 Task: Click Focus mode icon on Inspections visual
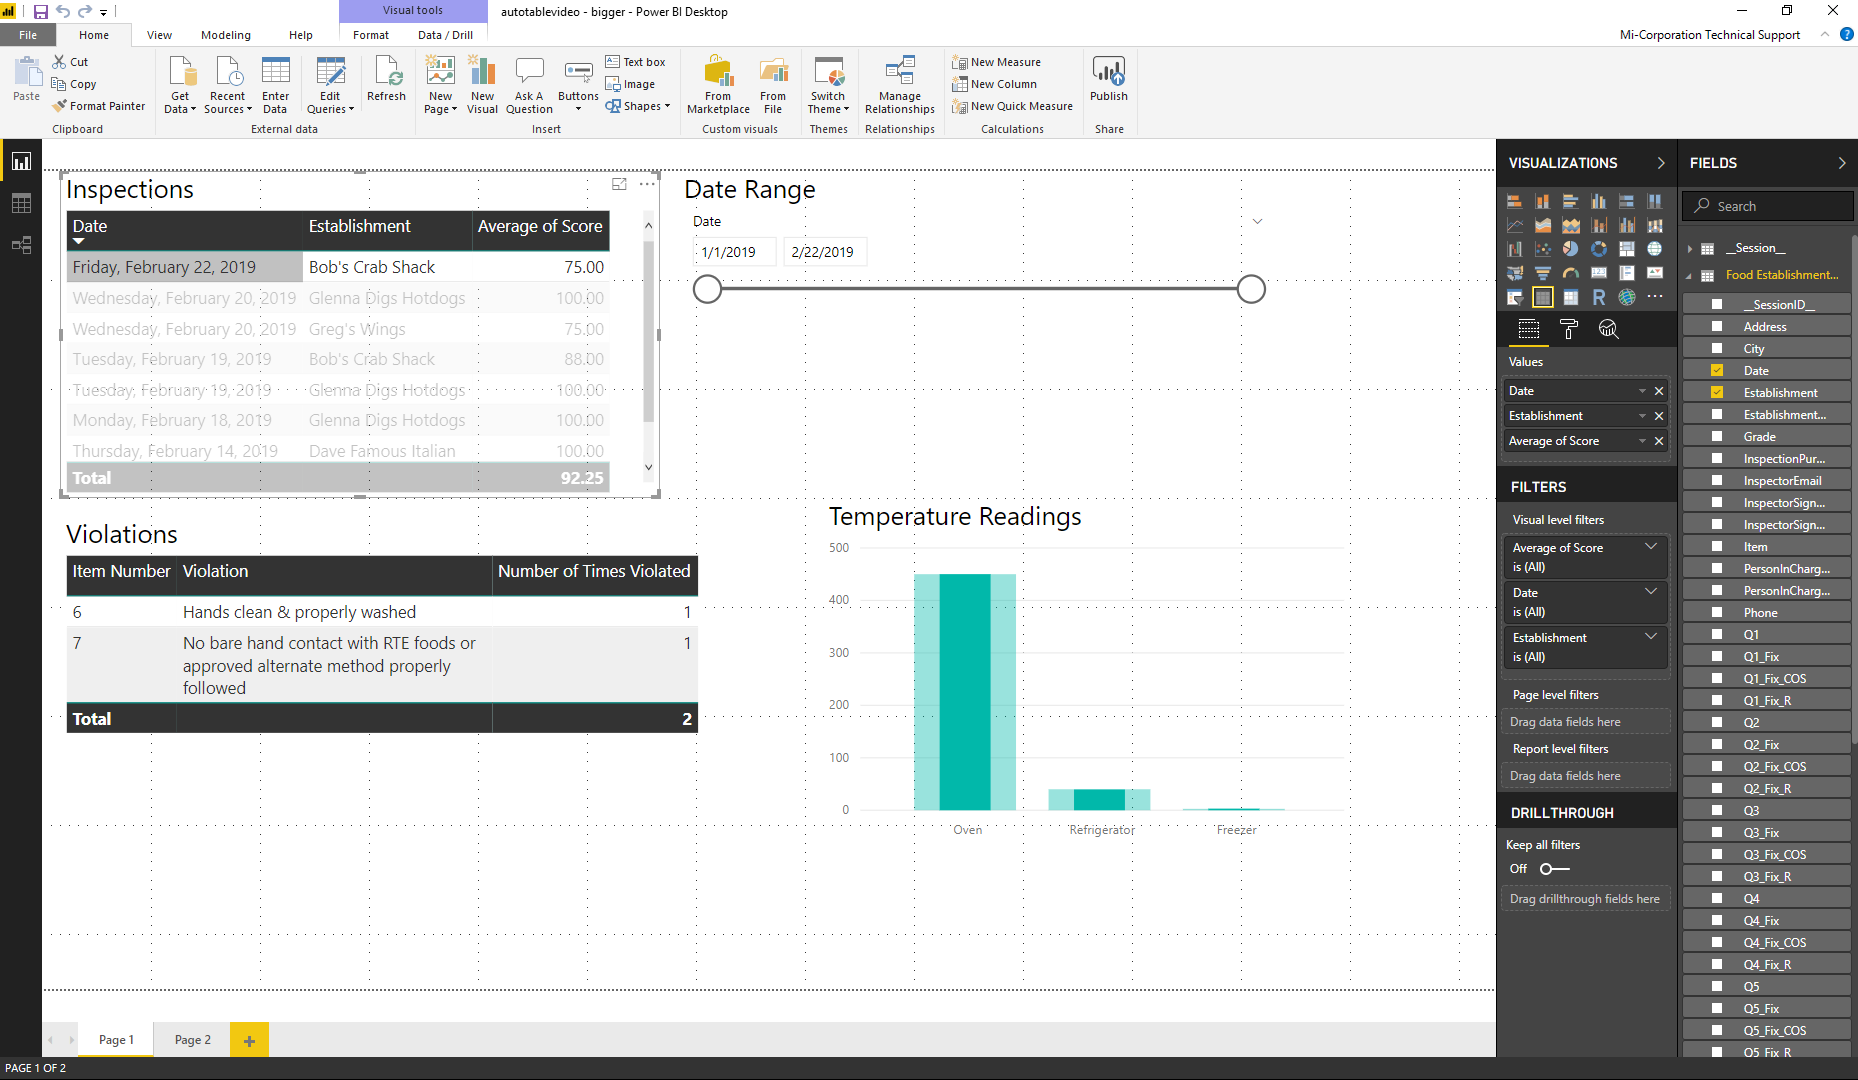pyautogui.click(x=619, y=184)
